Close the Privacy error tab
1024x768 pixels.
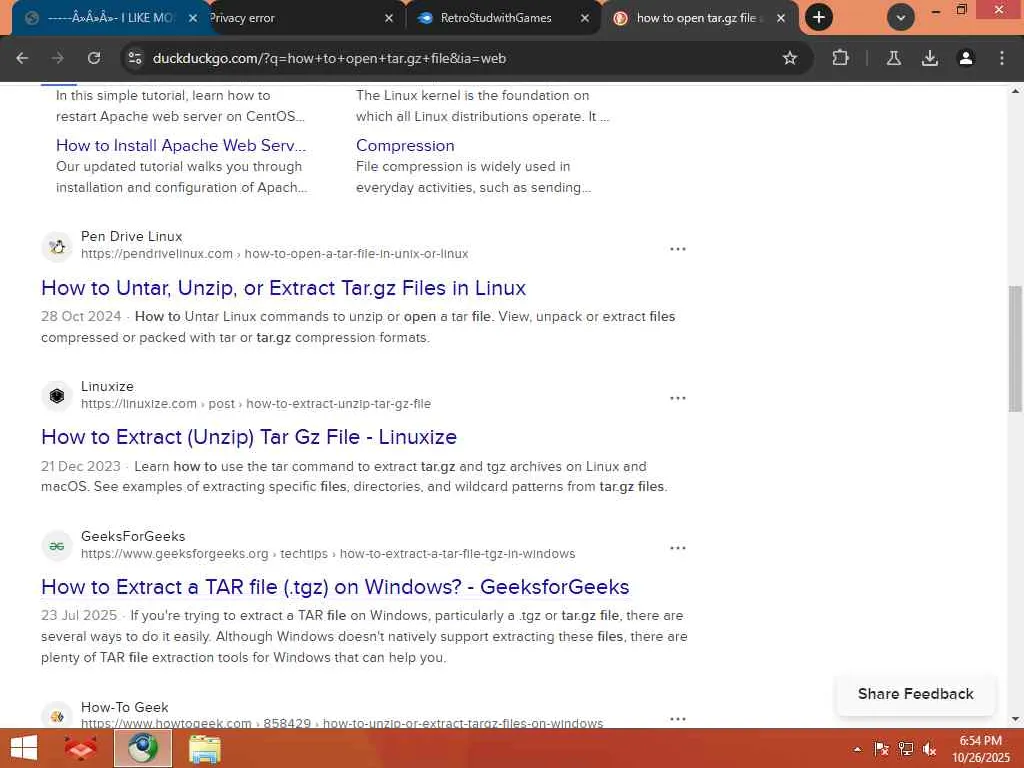point(389,18)
